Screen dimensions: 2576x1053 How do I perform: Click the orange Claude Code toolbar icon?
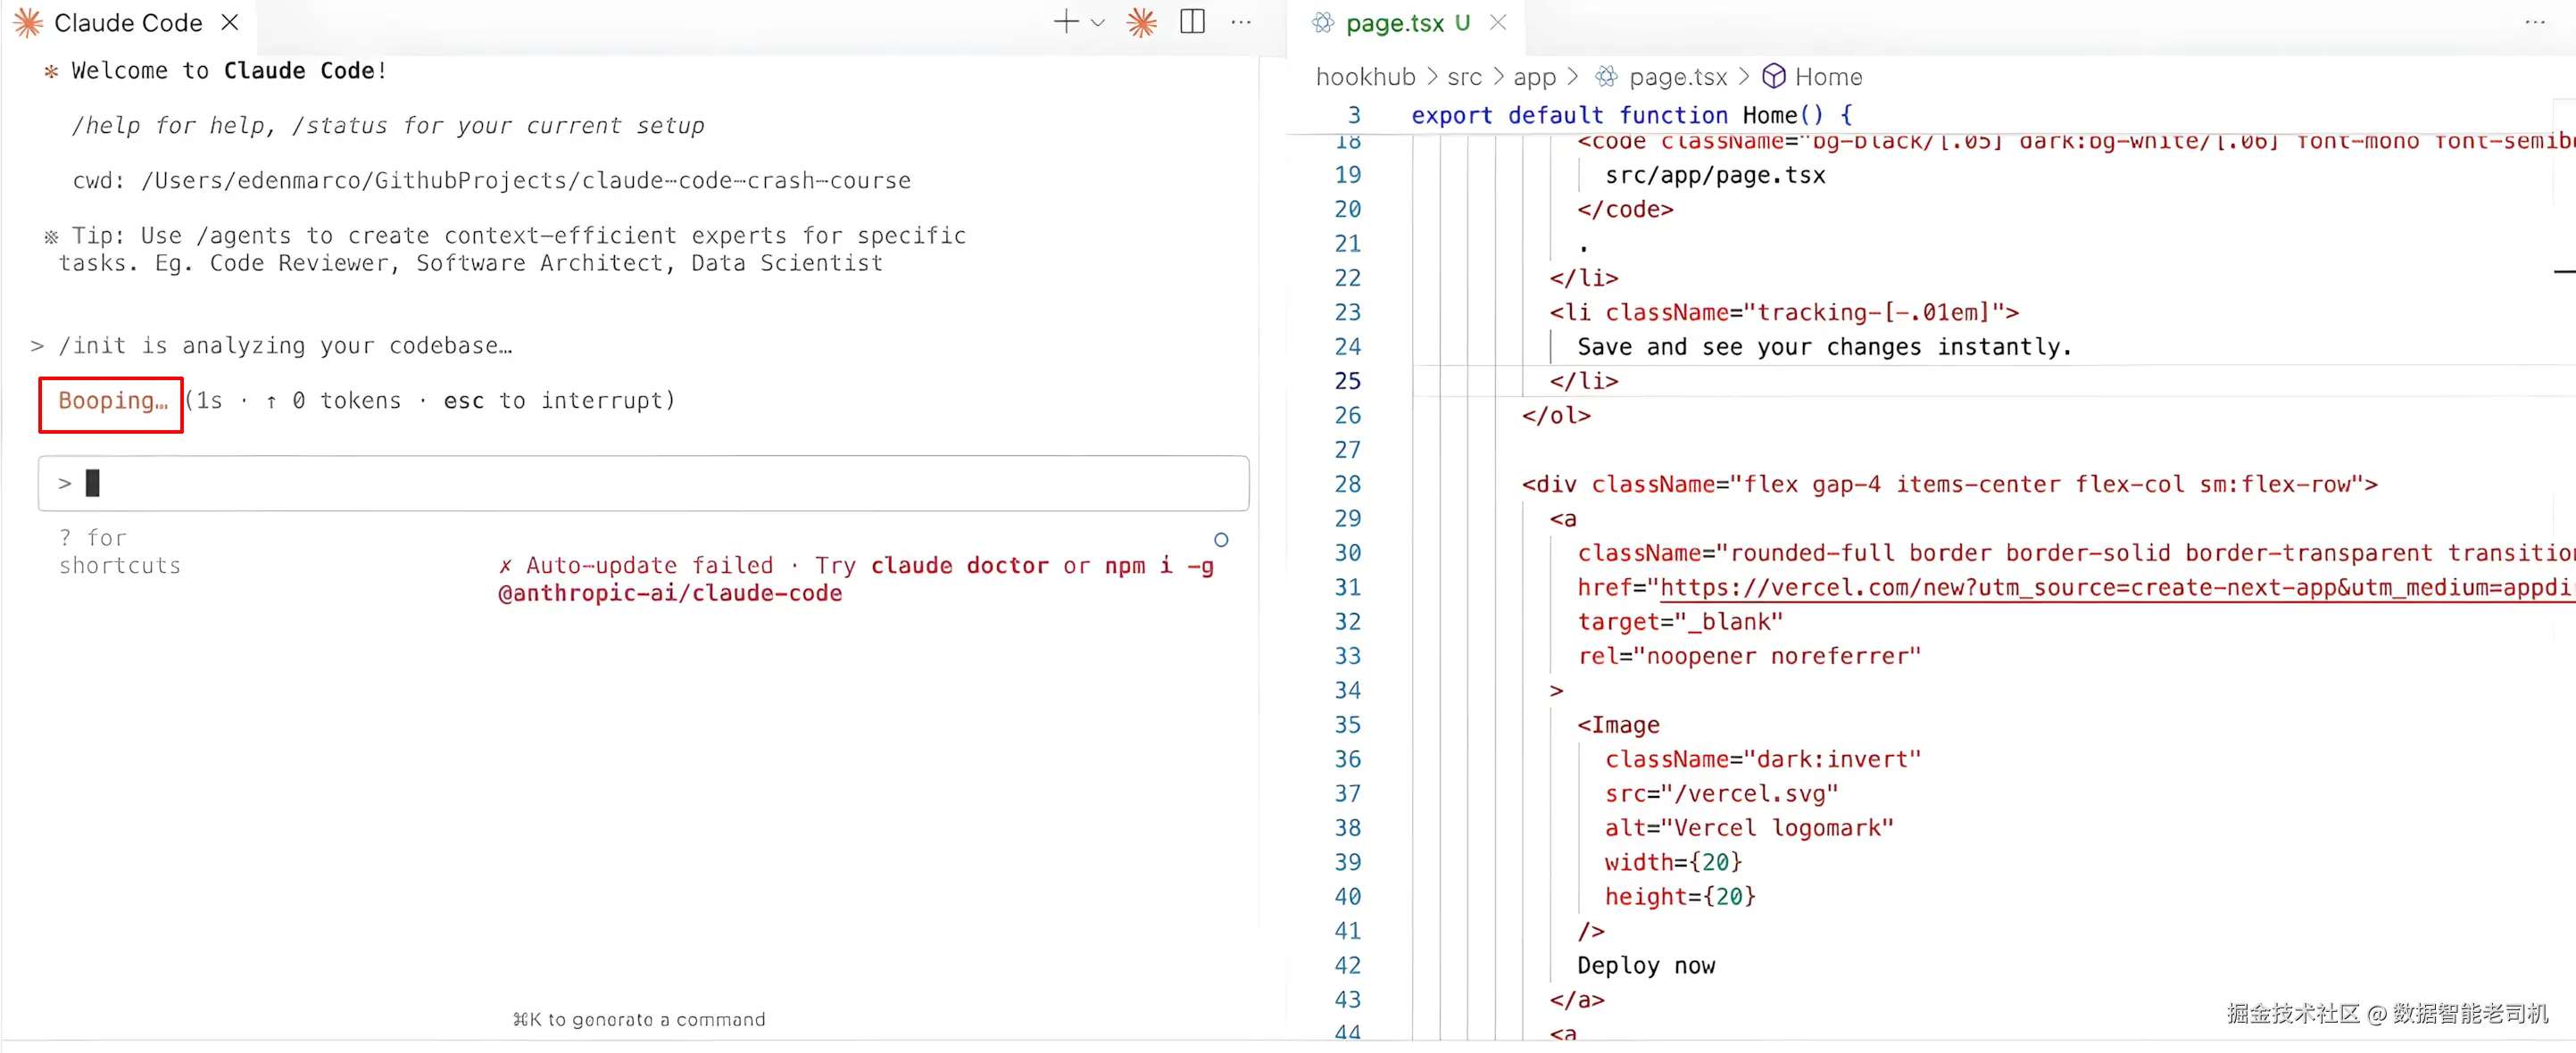click(x=1141, y=22)
